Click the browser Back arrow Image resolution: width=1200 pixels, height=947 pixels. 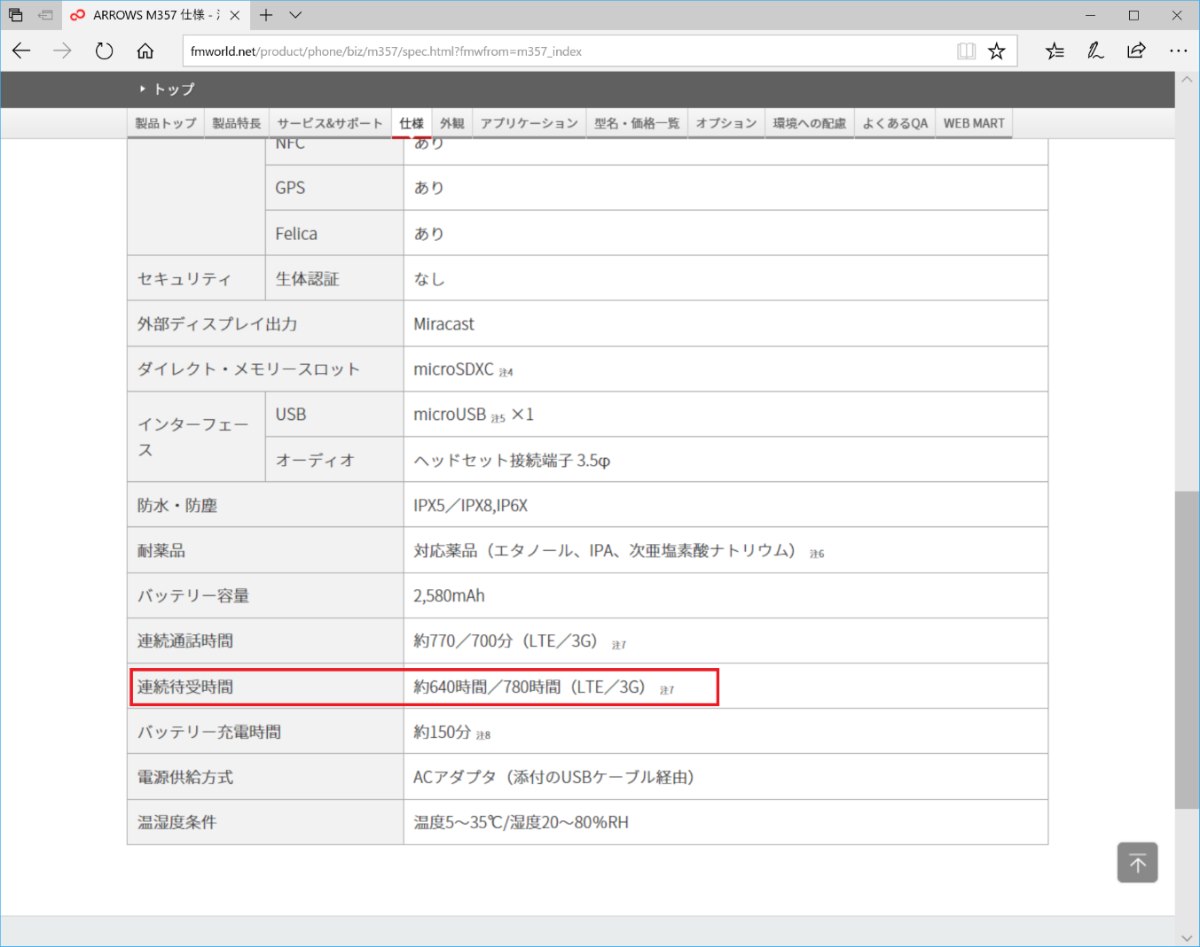tap(21, 51)
